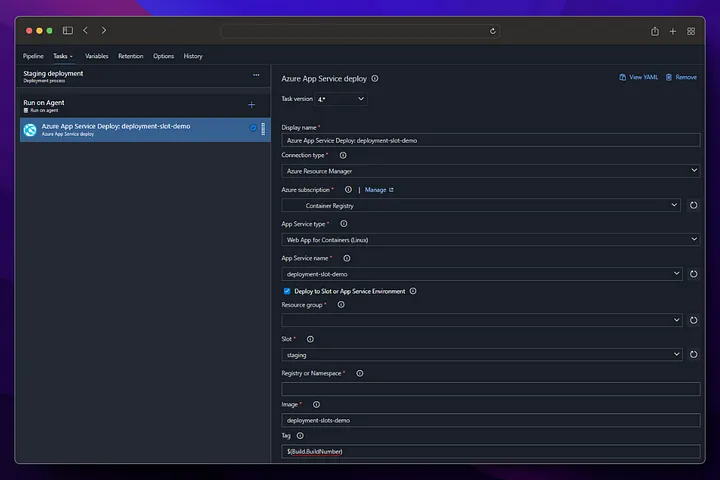
Task: Go back with the browser back arrow
Action: [85, 30]
